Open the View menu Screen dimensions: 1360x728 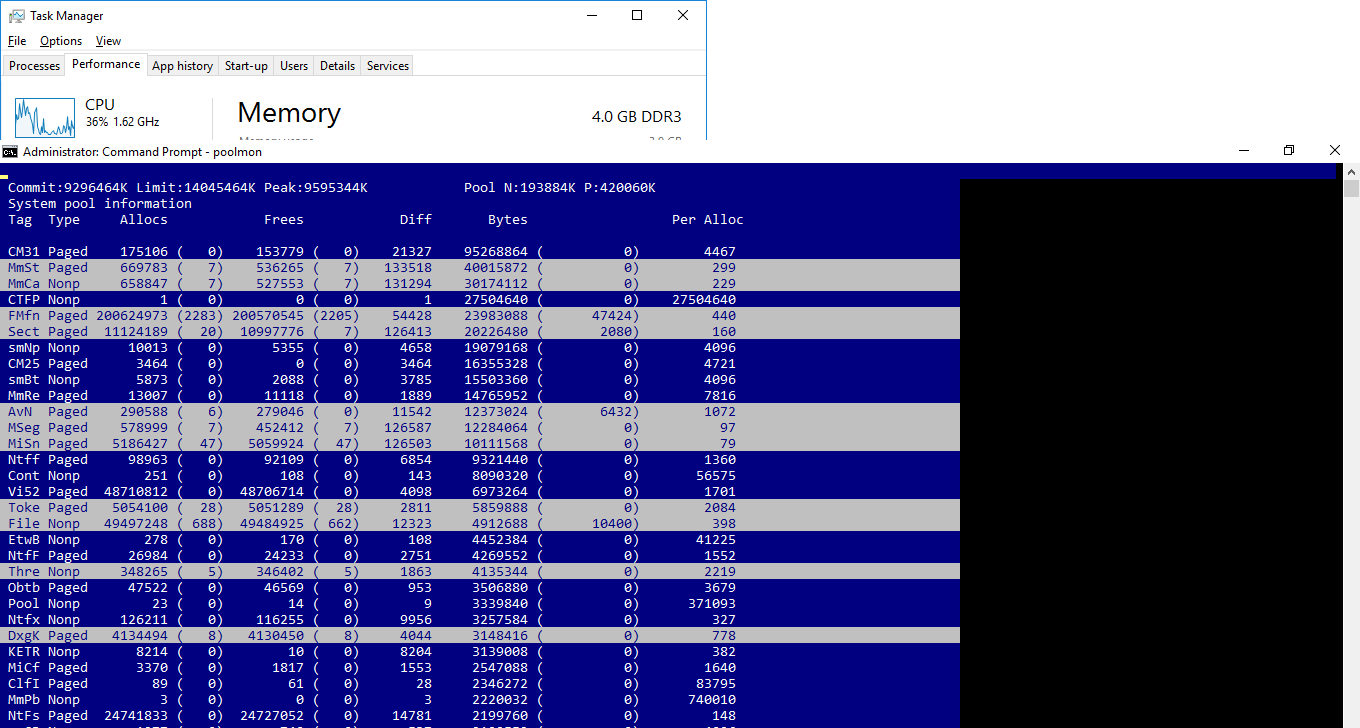(108, 41)
